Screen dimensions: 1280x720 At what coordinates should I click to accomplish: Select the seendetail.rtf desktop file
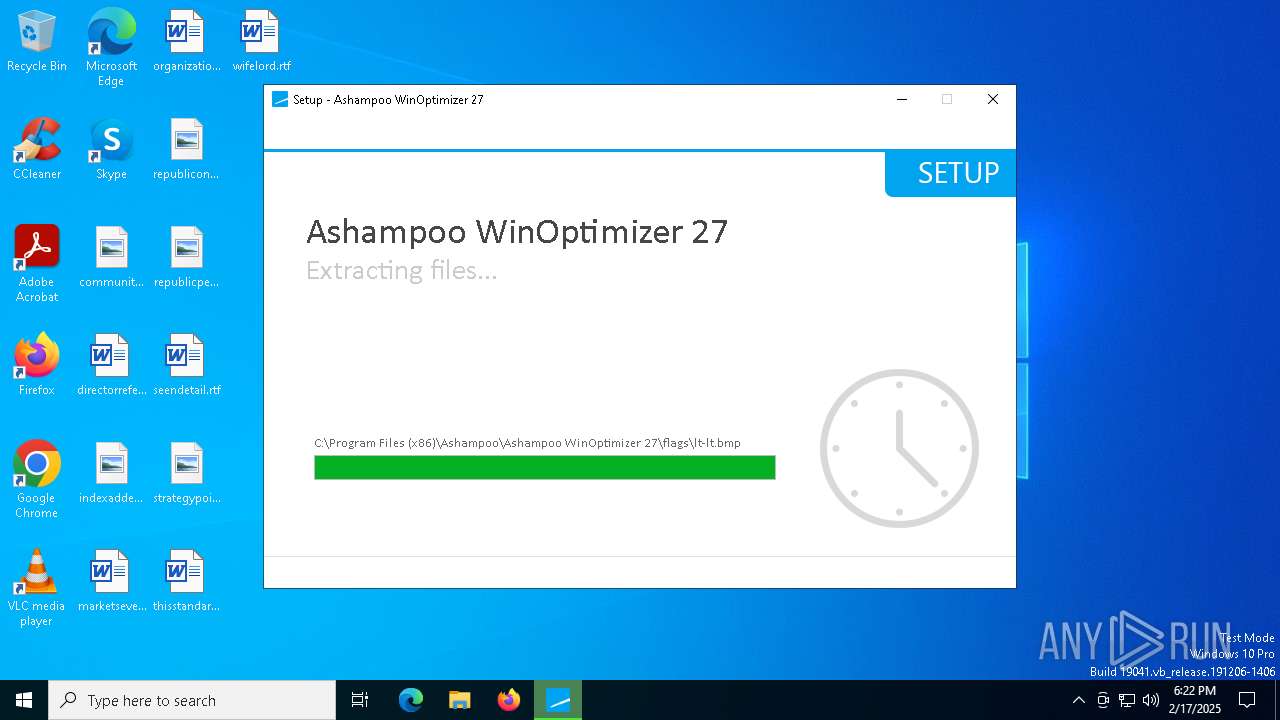coord(186,365)
